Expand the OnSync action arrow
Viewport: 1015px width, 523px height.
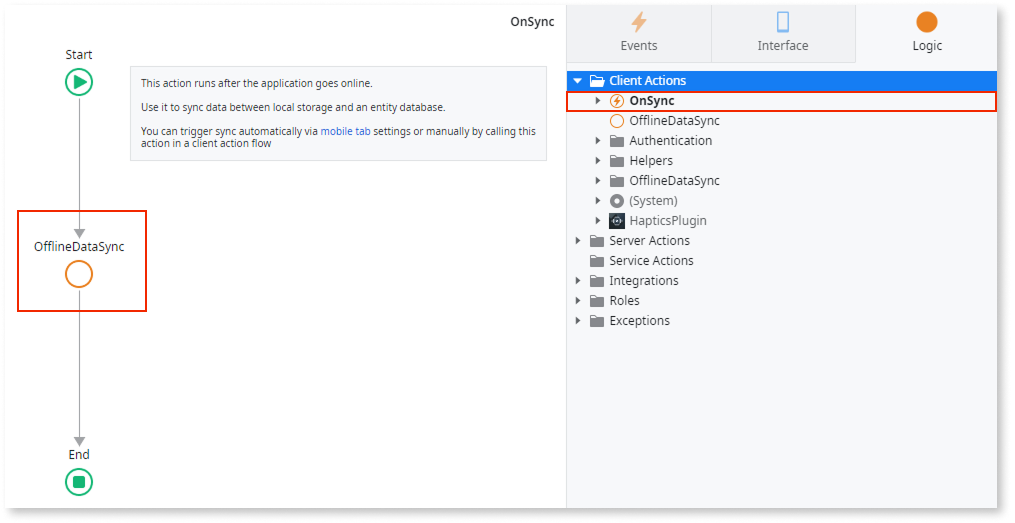pyautogui.click(x=598, y=101)
